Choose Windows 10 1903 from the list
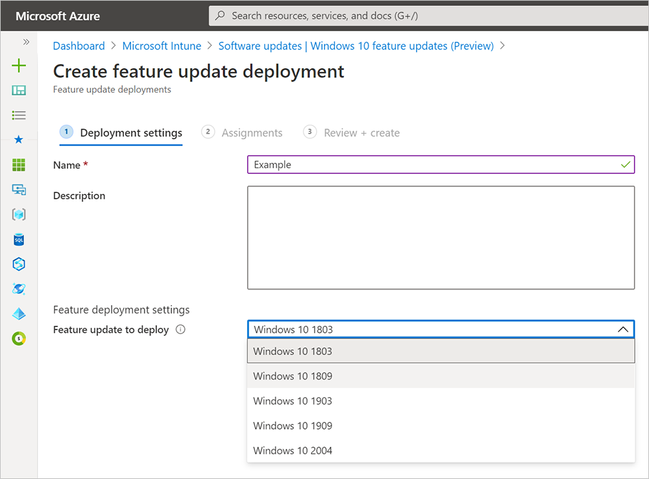 point(441,401)
